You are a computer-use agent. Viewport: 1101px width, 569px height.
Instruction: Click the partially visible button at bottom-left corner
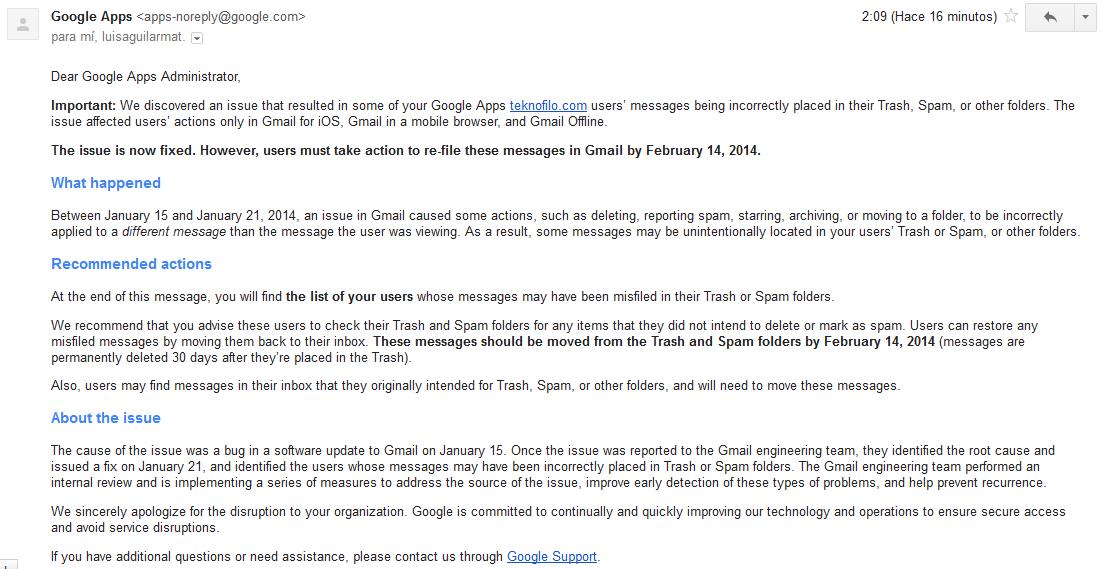tap(6, 563)
